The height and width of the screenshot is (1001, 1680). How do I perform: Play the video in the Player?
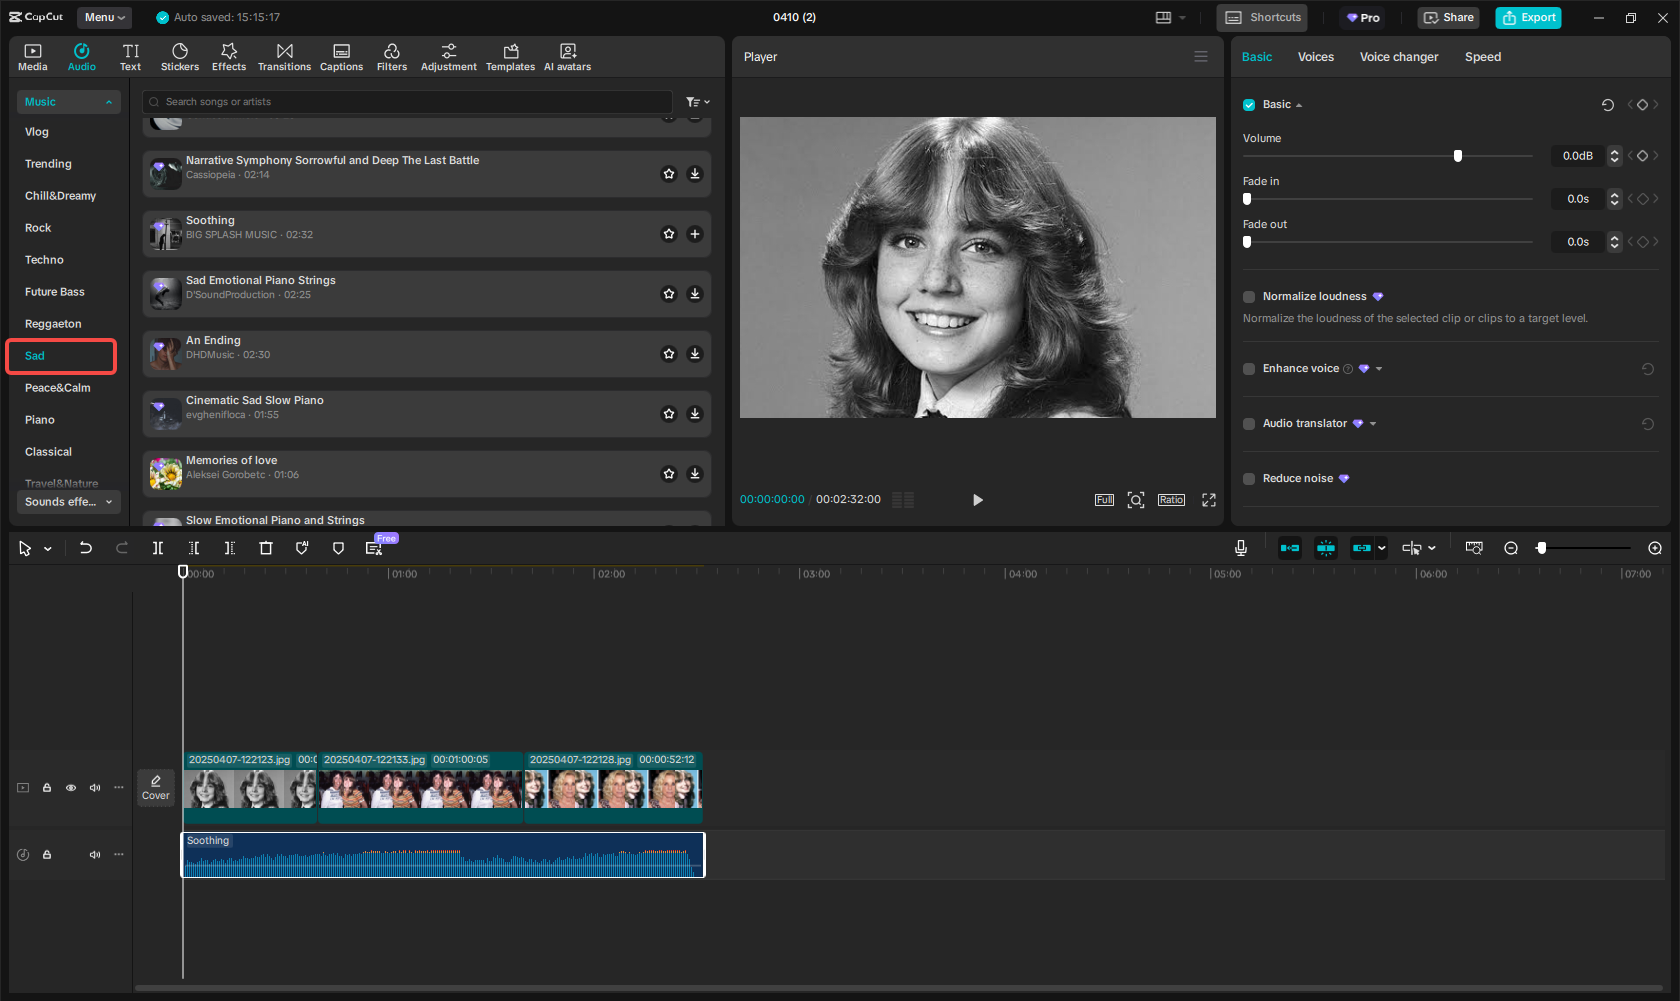[978, 500]
